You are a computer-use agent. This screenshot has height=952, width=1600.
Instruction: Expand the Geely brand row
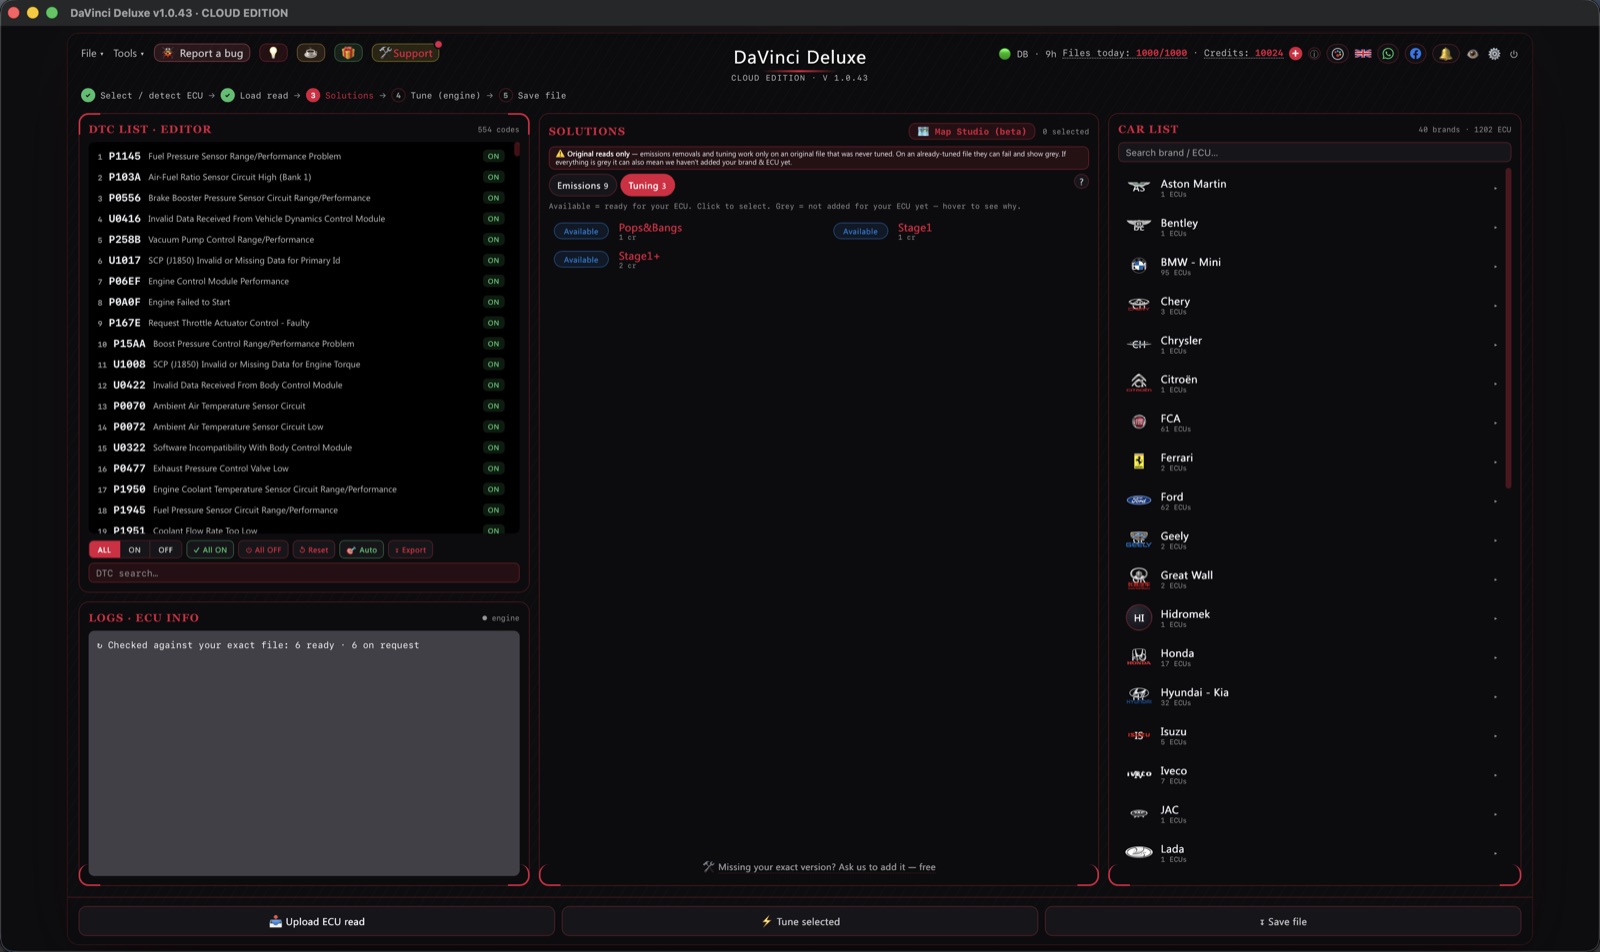click(1313, 540)
